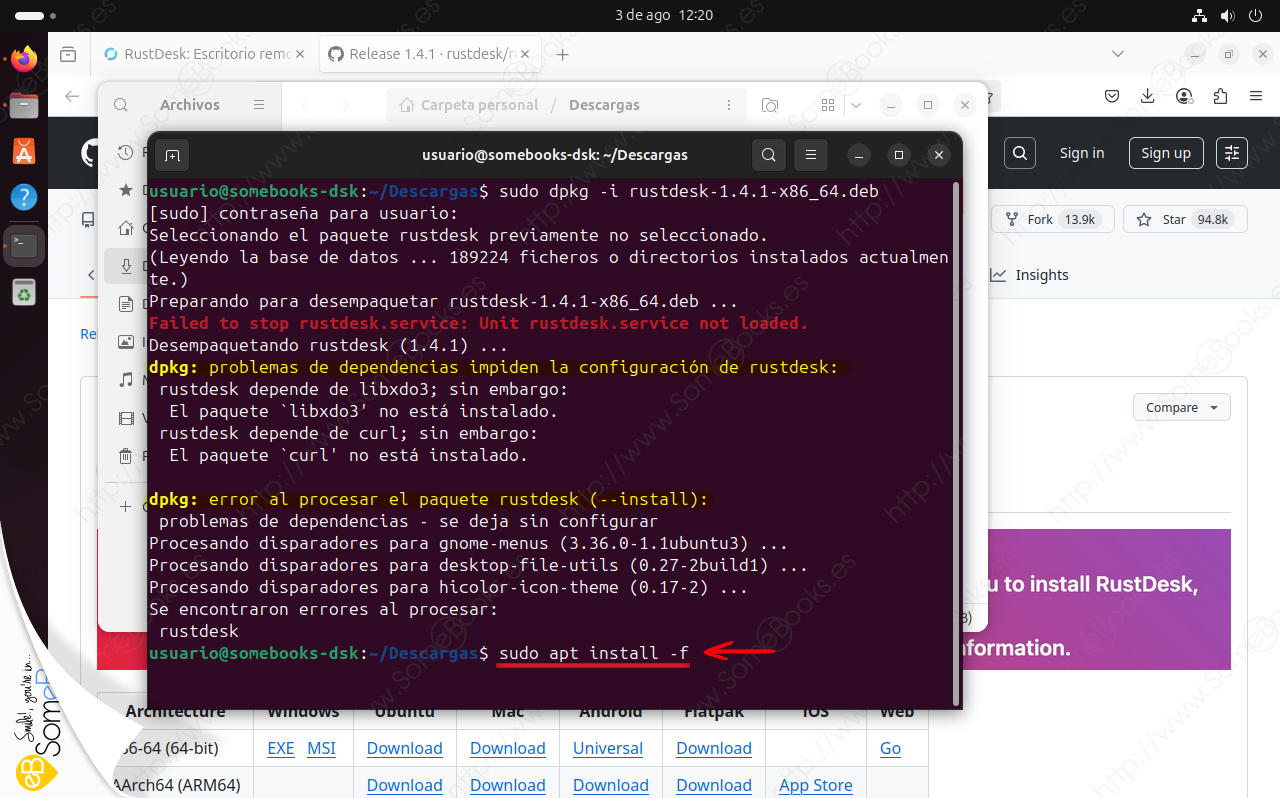Open system power menu icon
Screen dimensions: 1280x798
click(1258, 15)
